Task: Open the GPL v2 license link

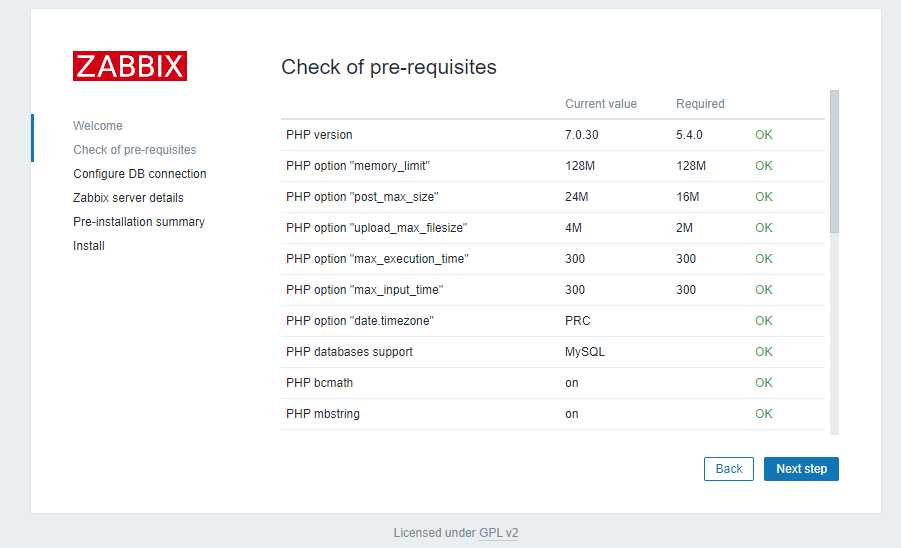Action: pos(498,532)
